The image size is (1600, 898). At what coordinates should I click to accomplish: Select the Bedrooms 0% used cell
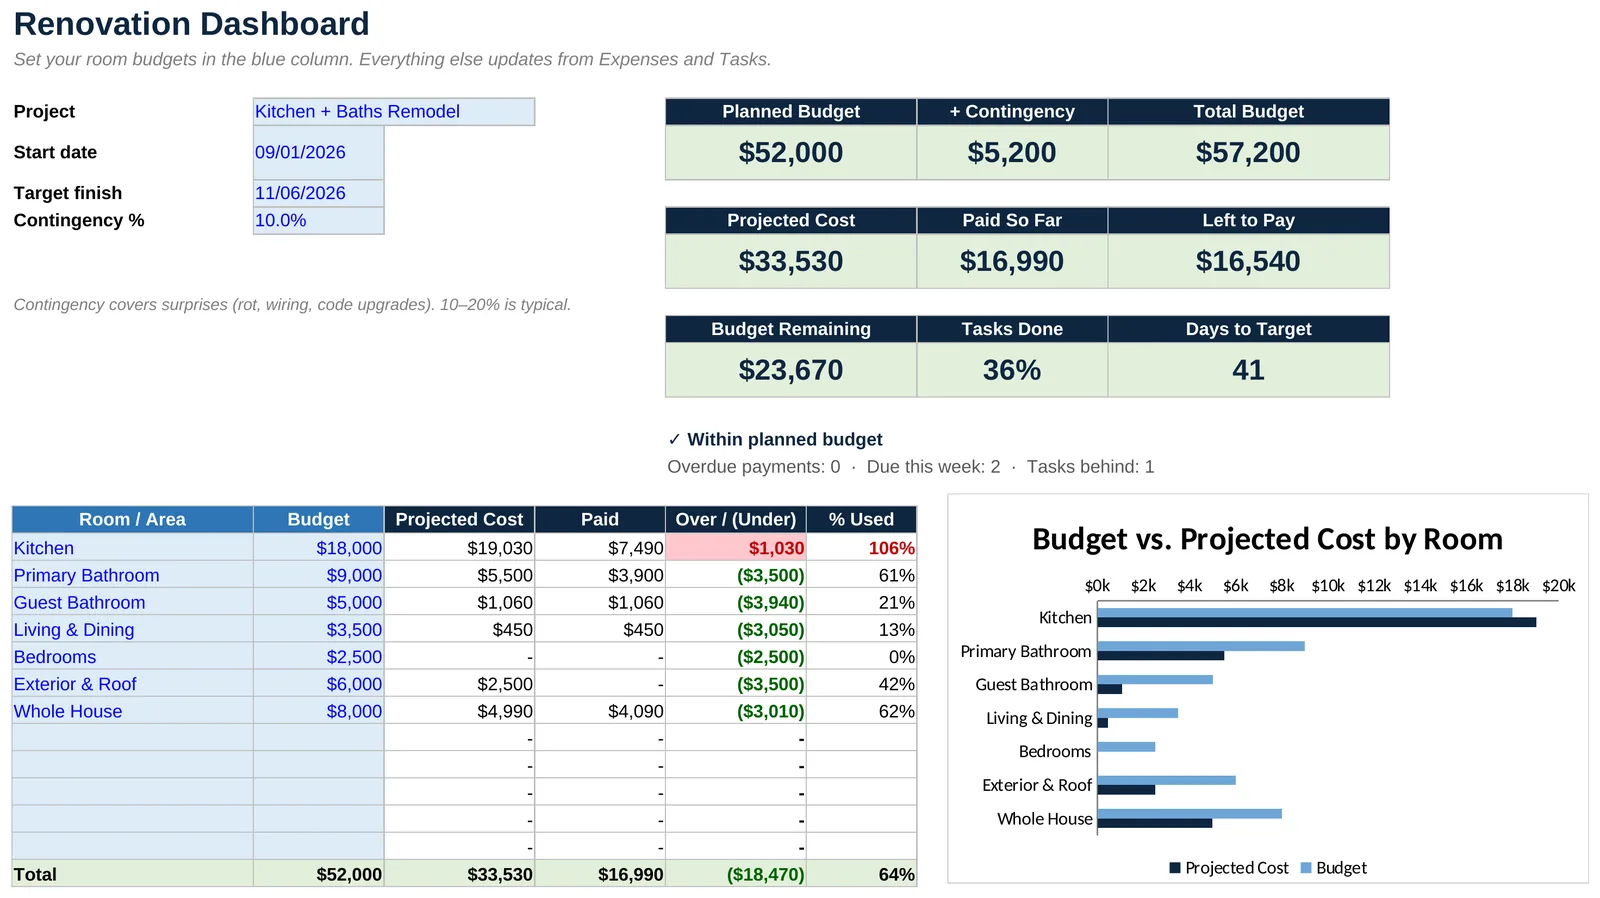862,657
